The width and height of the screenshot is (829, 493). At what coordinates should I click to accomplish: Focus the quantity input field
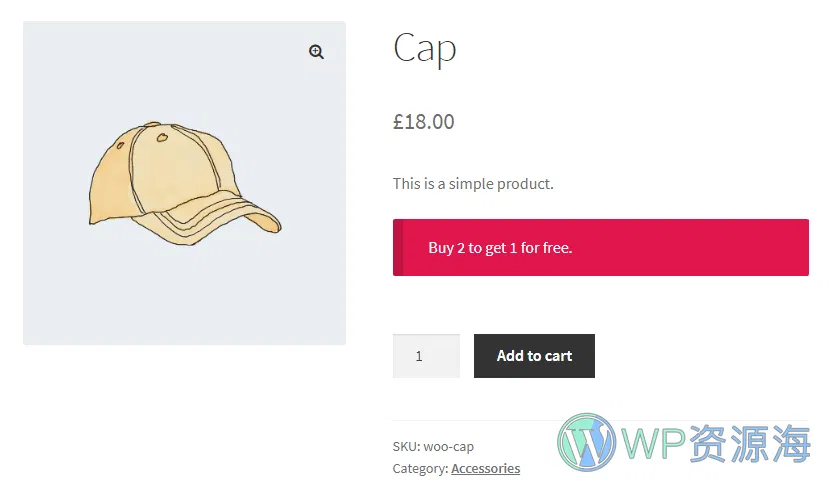pos(426,356)
